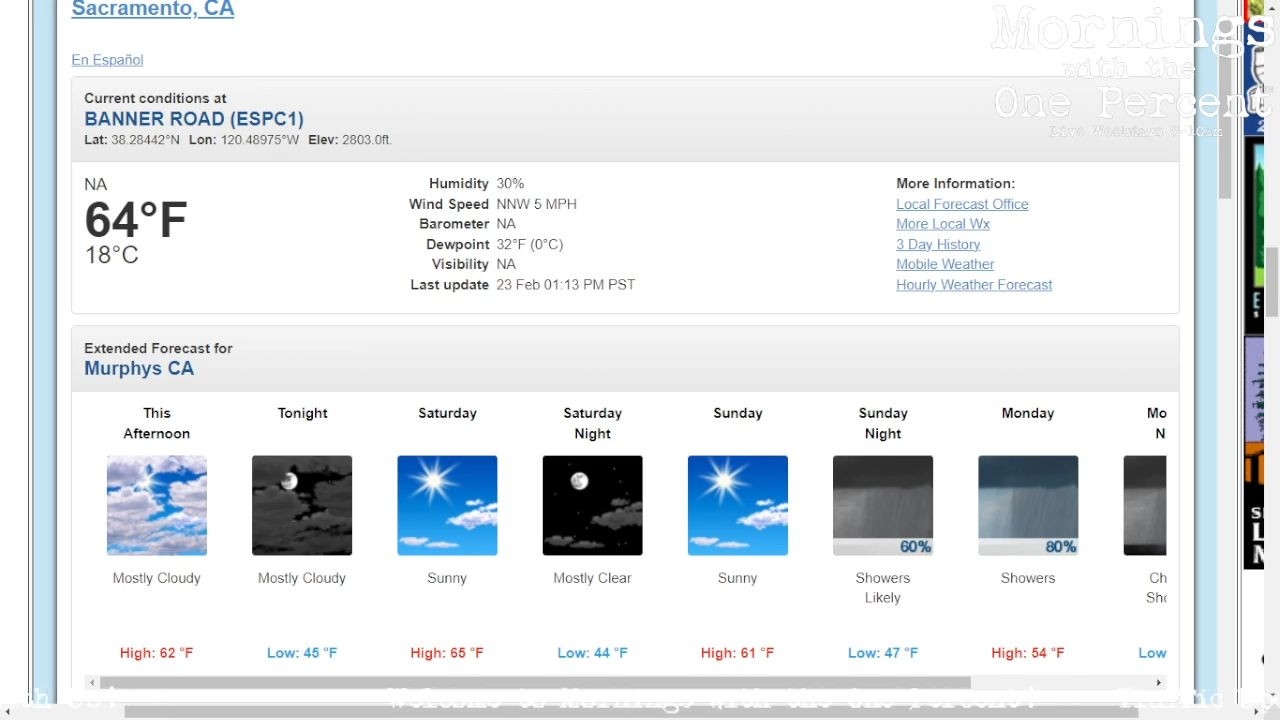Open the Sacramento, CA link
The width and height of the screenshot is (1280, 720).
[153, 10]
